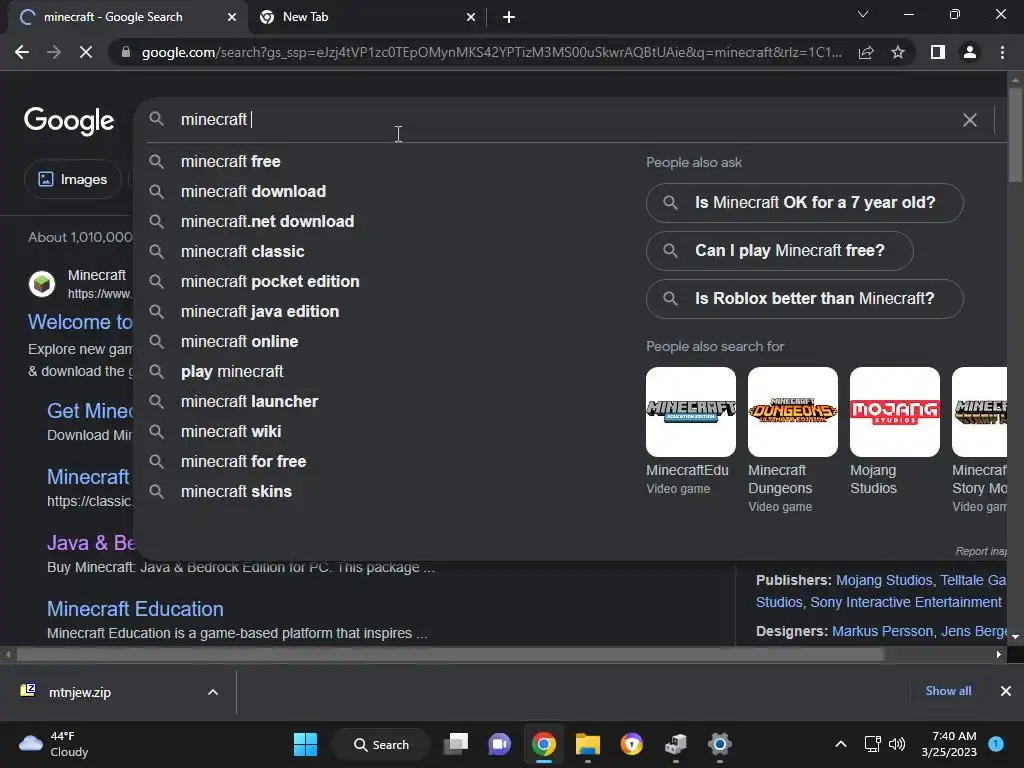Stop loading the page
1024x768 pixels.
click(x=86, y=52)
